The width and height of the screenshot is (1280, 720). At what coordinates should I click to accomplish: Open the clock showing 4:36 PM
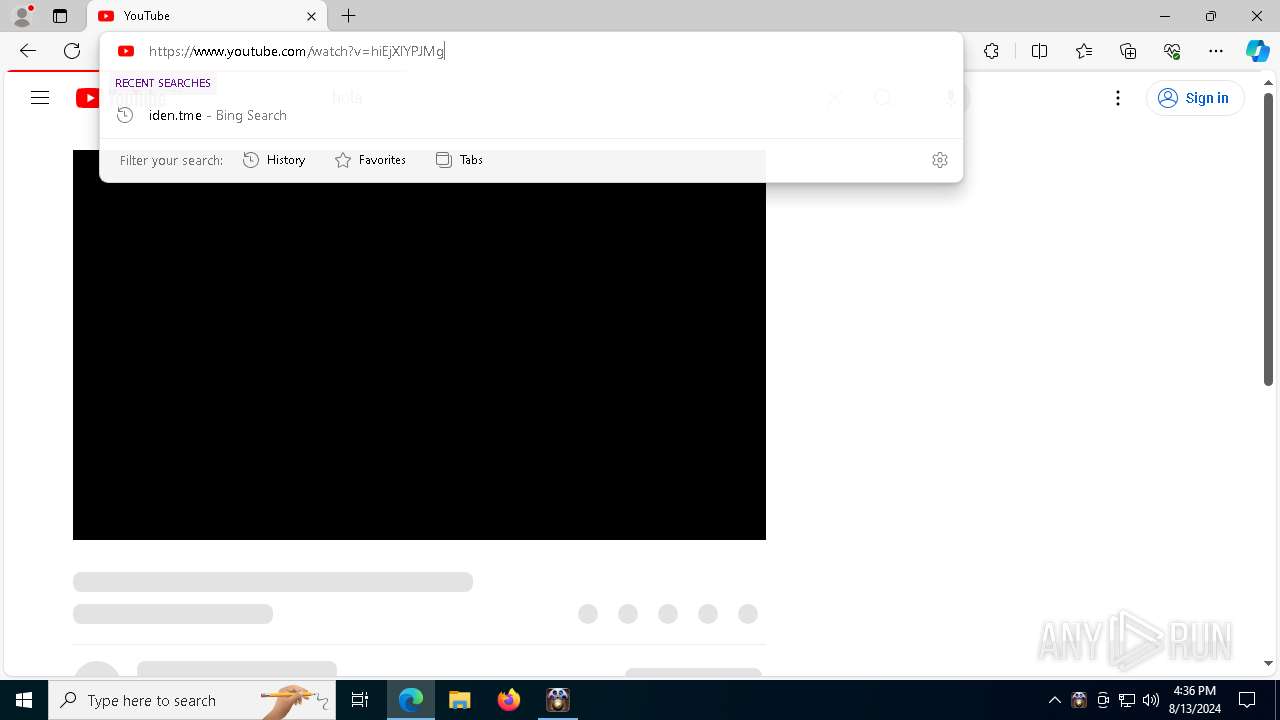pyautogui.click(x=1194, y=700)
